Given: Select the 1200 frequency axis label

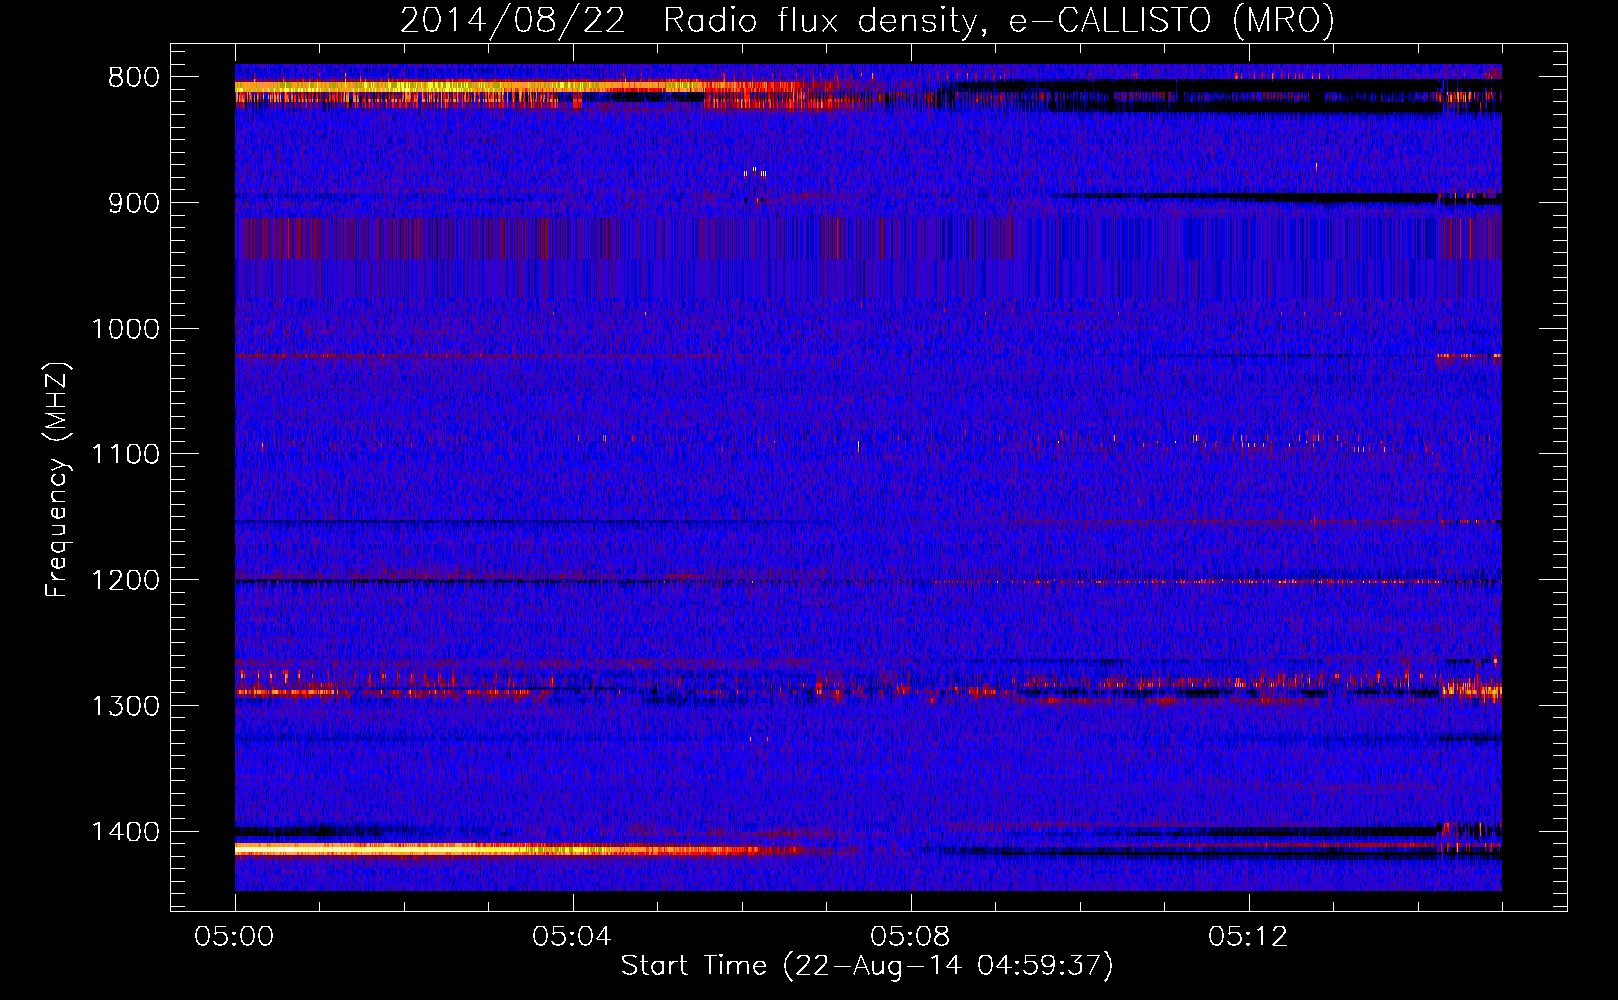Looking at the screenshot, I should (125, 581).
